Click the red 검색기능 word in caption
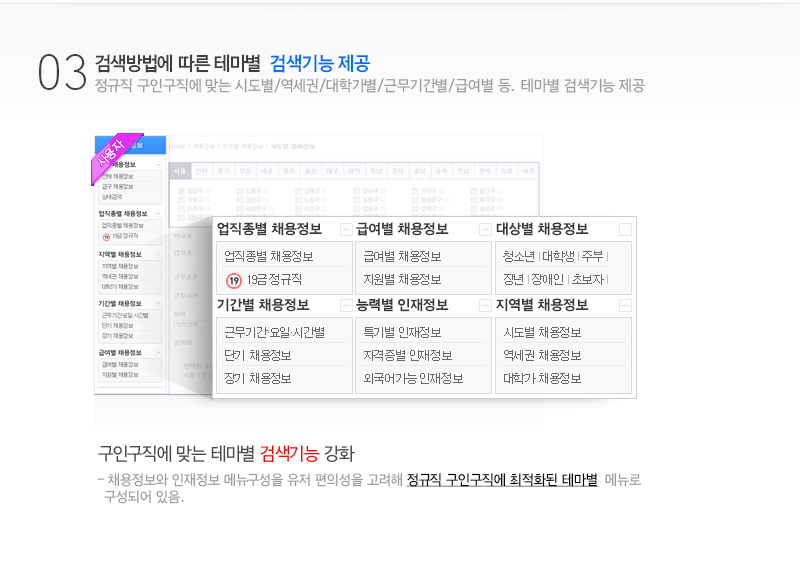Image resolution: width=800 pixels, height=570 pixels. pos(289,454)
